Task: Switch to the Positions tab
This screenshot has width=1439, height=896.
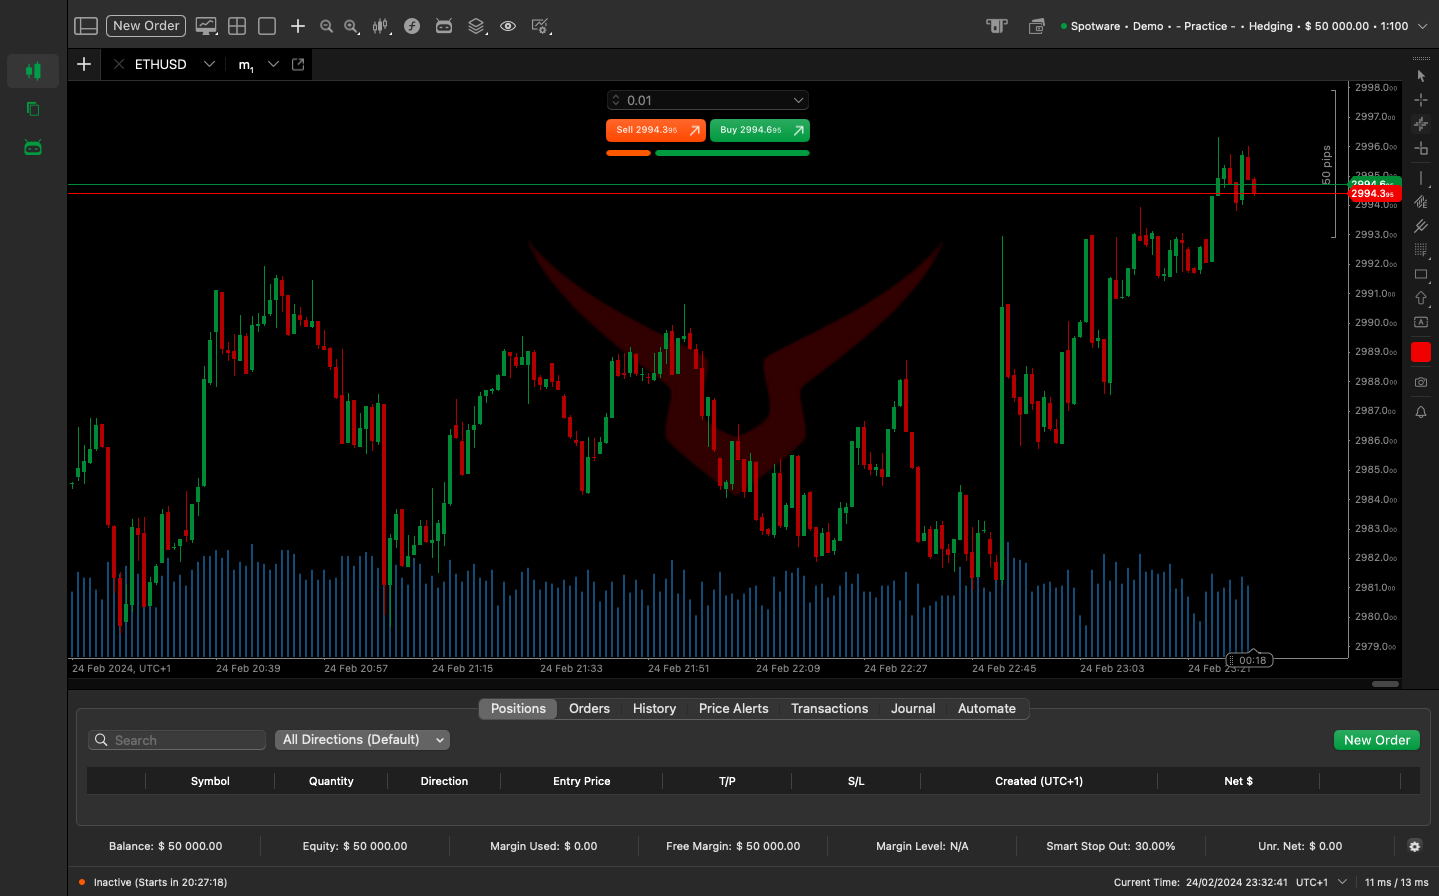Action: (x=518, y=708)
